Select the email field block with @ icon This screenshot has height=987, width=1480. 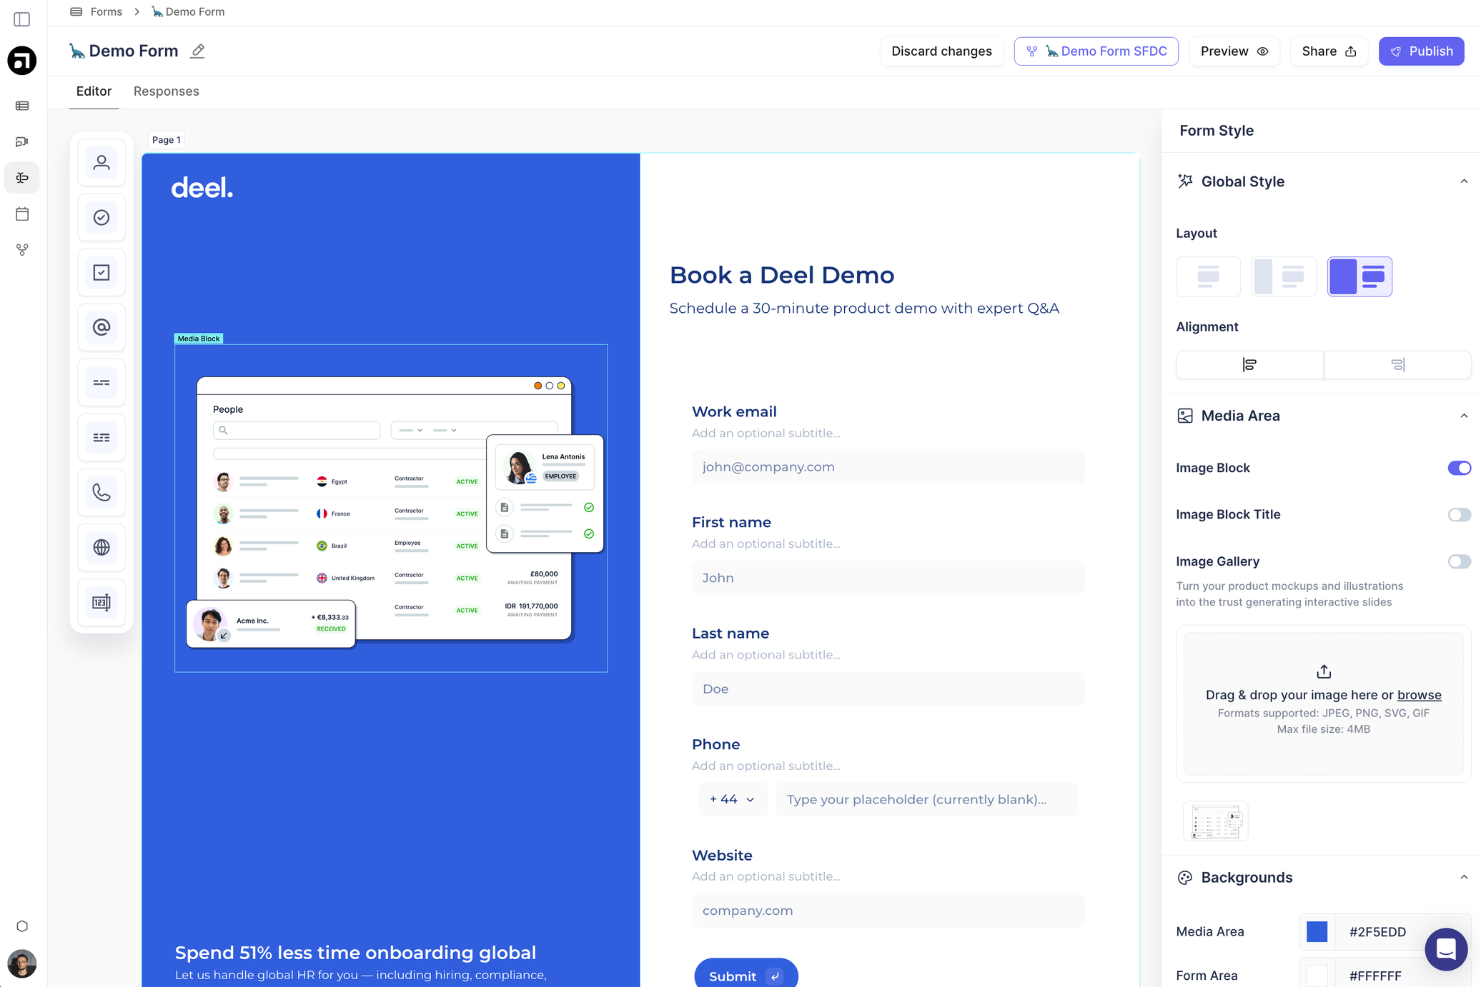coord(101,327)
